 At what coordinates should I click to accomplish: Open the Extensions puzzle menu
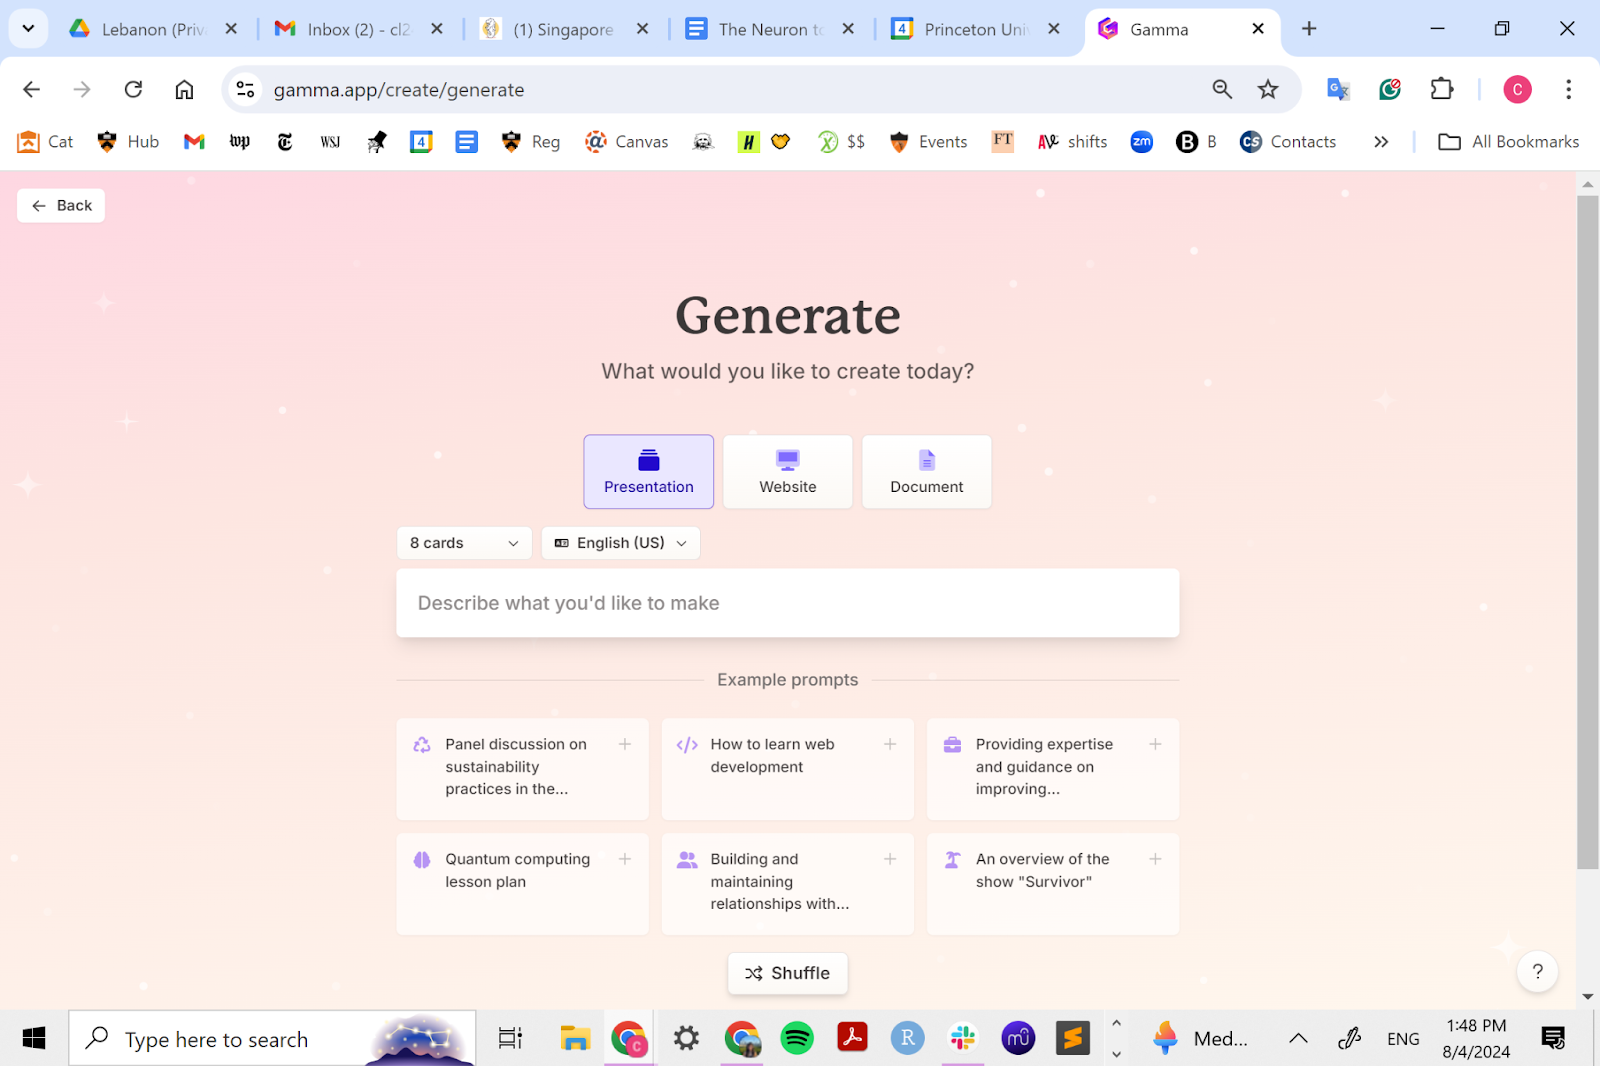point(1442,89)
